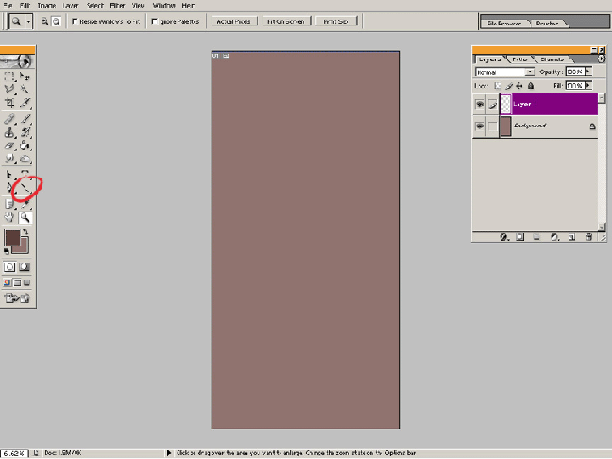Select the Zoom tool in toolbox

pyautogui.click(x=25, y=217)
